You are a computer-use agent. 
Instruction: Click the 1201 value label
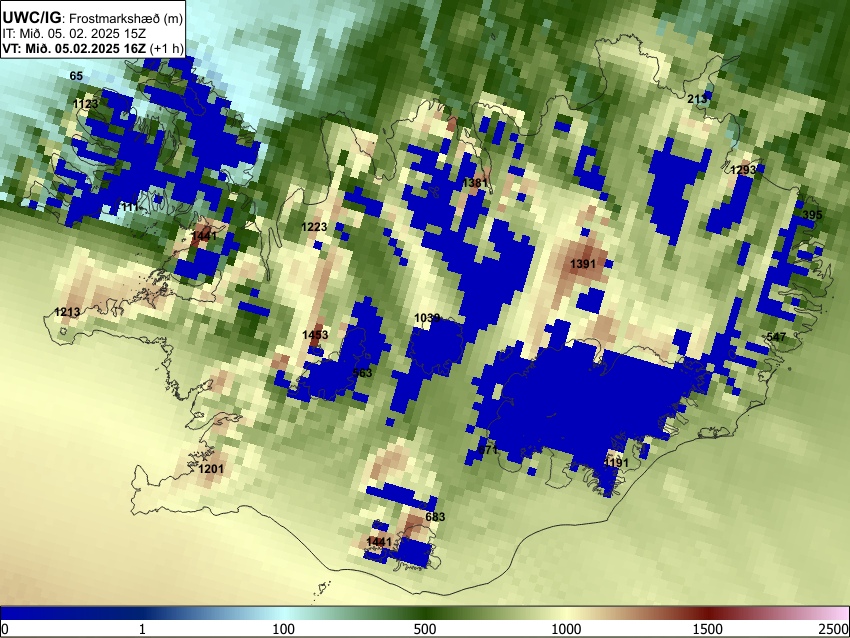pos(211,469)
